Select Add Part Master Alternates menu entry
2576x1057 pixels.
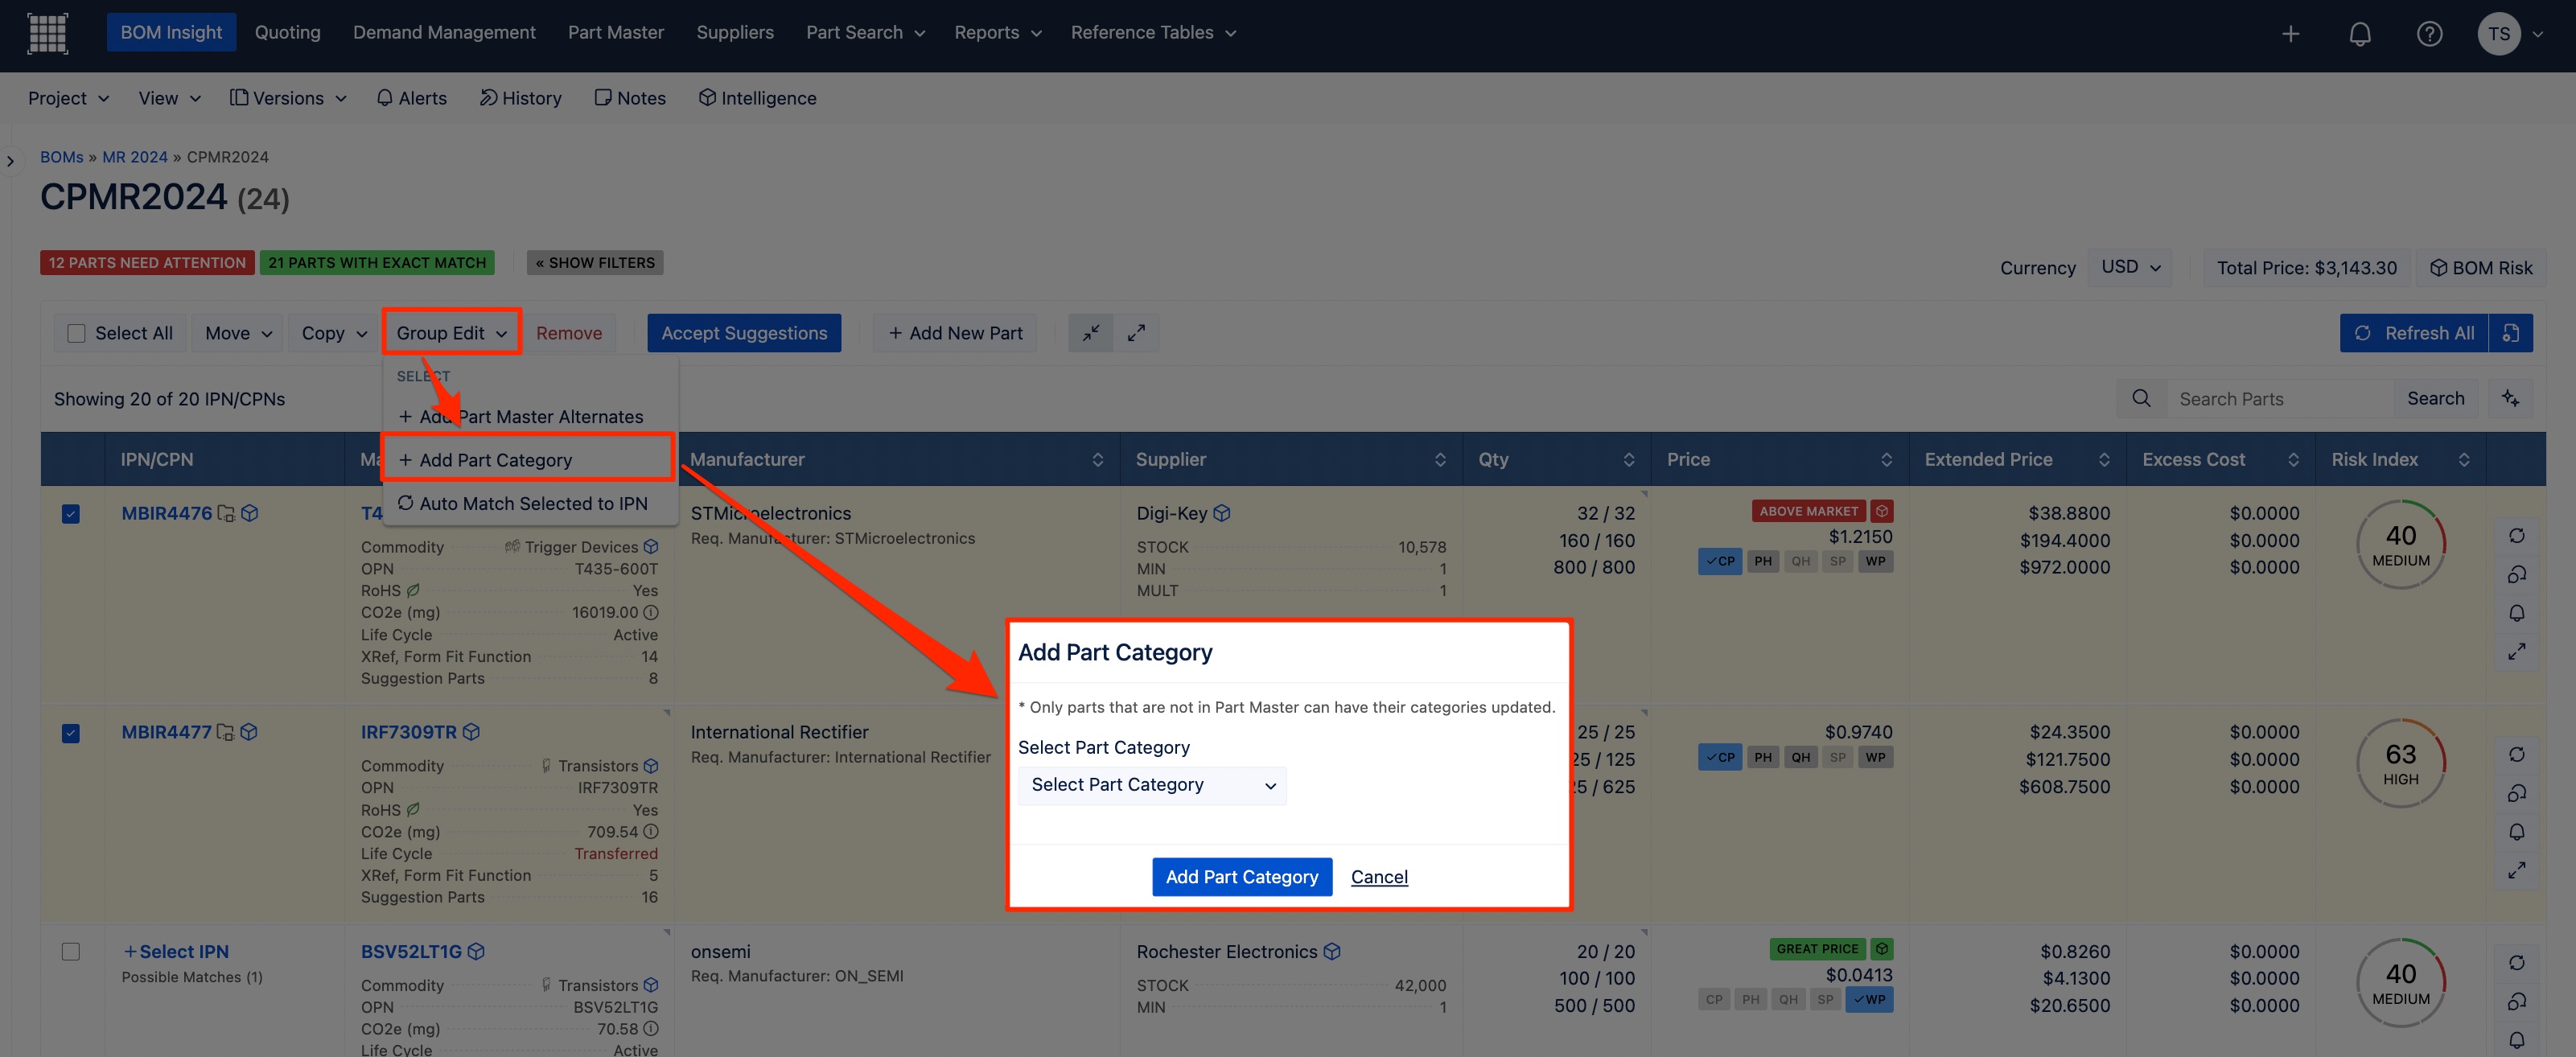(530, 417)
